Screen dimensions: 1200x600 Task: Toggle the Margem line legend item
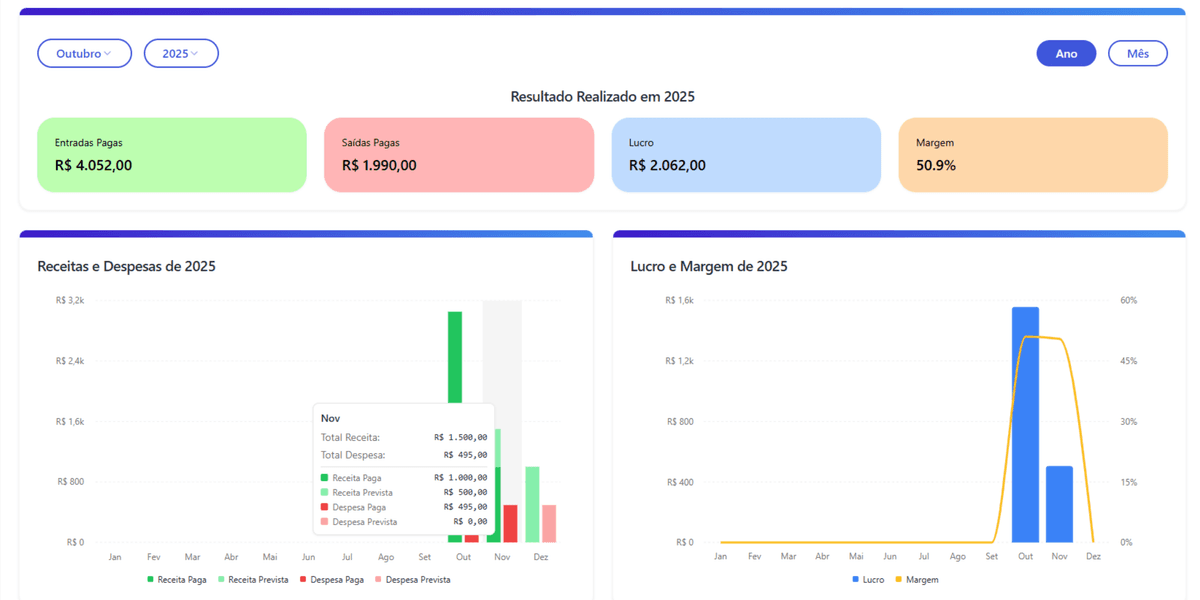tap(917, 580)
